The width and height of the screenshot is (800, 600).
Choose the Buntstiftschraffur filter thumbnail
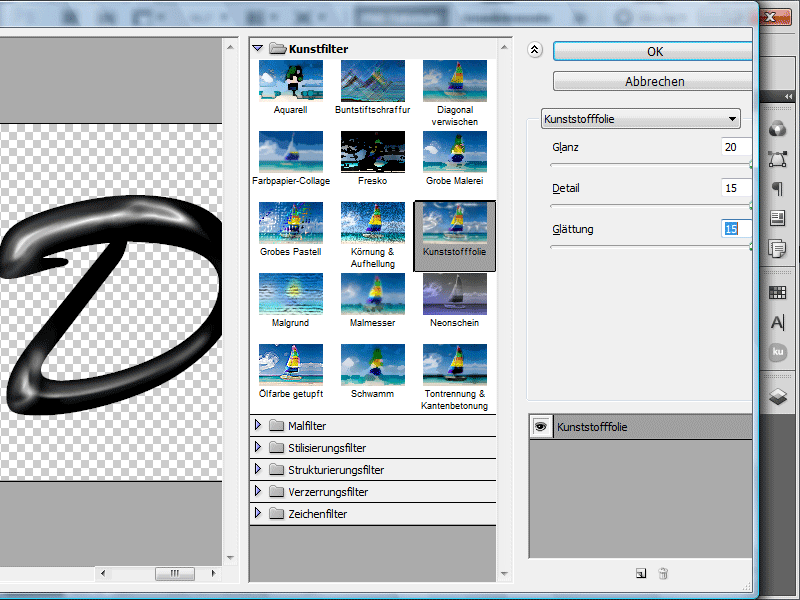coord(372,81)
